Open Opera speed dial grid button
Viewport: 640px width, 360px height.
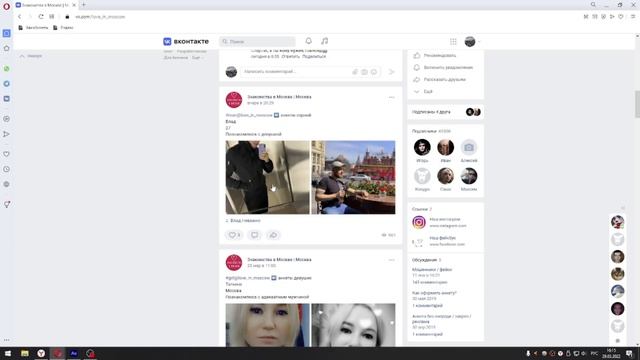pyautogui.click(x=51, y=17)
